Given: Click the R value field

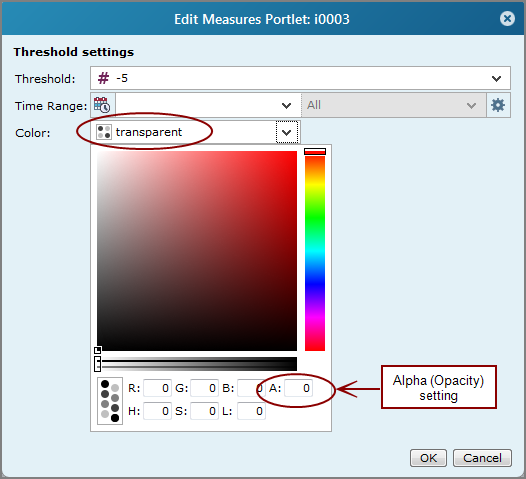Looking at the screenshot, I should click(157, 388).
